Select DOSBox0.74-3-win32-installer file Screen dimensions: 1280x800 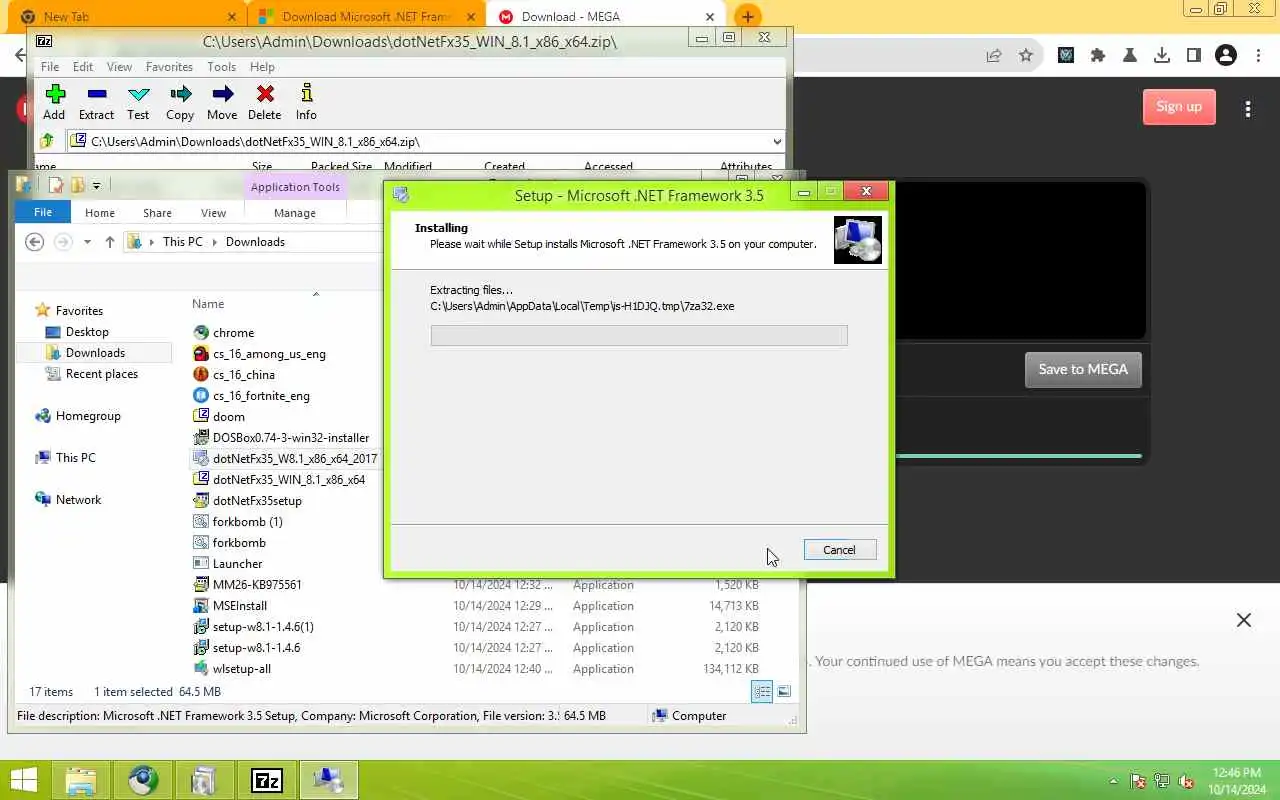tap(291, 438)
